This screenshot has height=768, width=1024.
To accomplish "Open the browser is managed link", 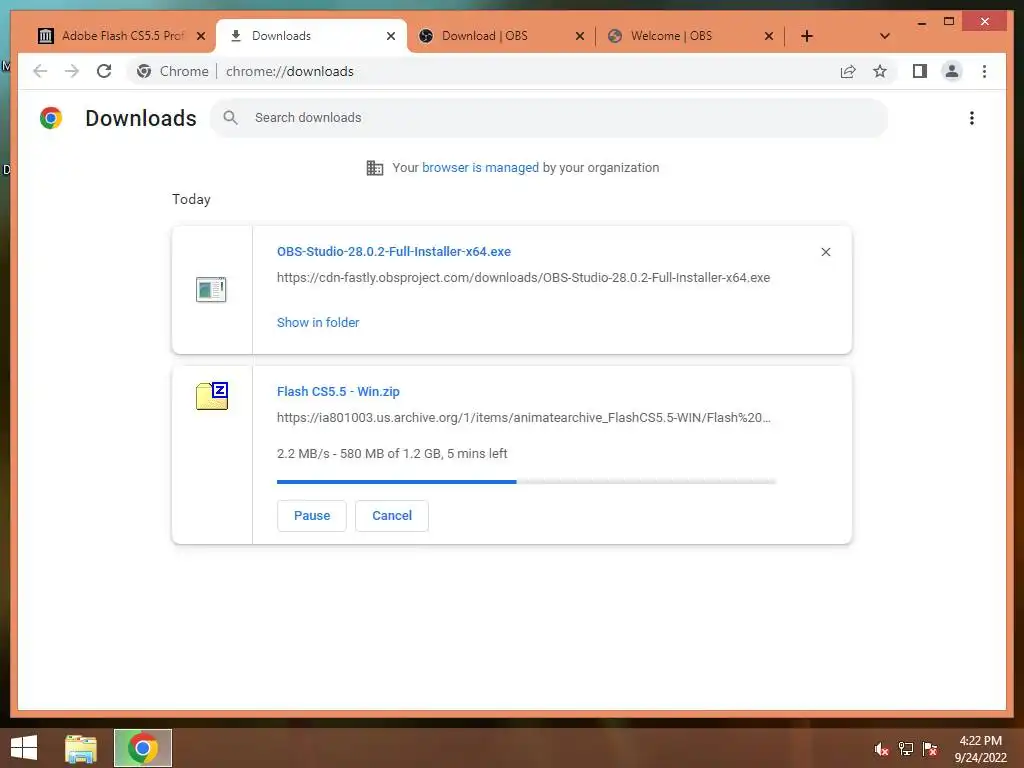I will click(x=480, y=167).
